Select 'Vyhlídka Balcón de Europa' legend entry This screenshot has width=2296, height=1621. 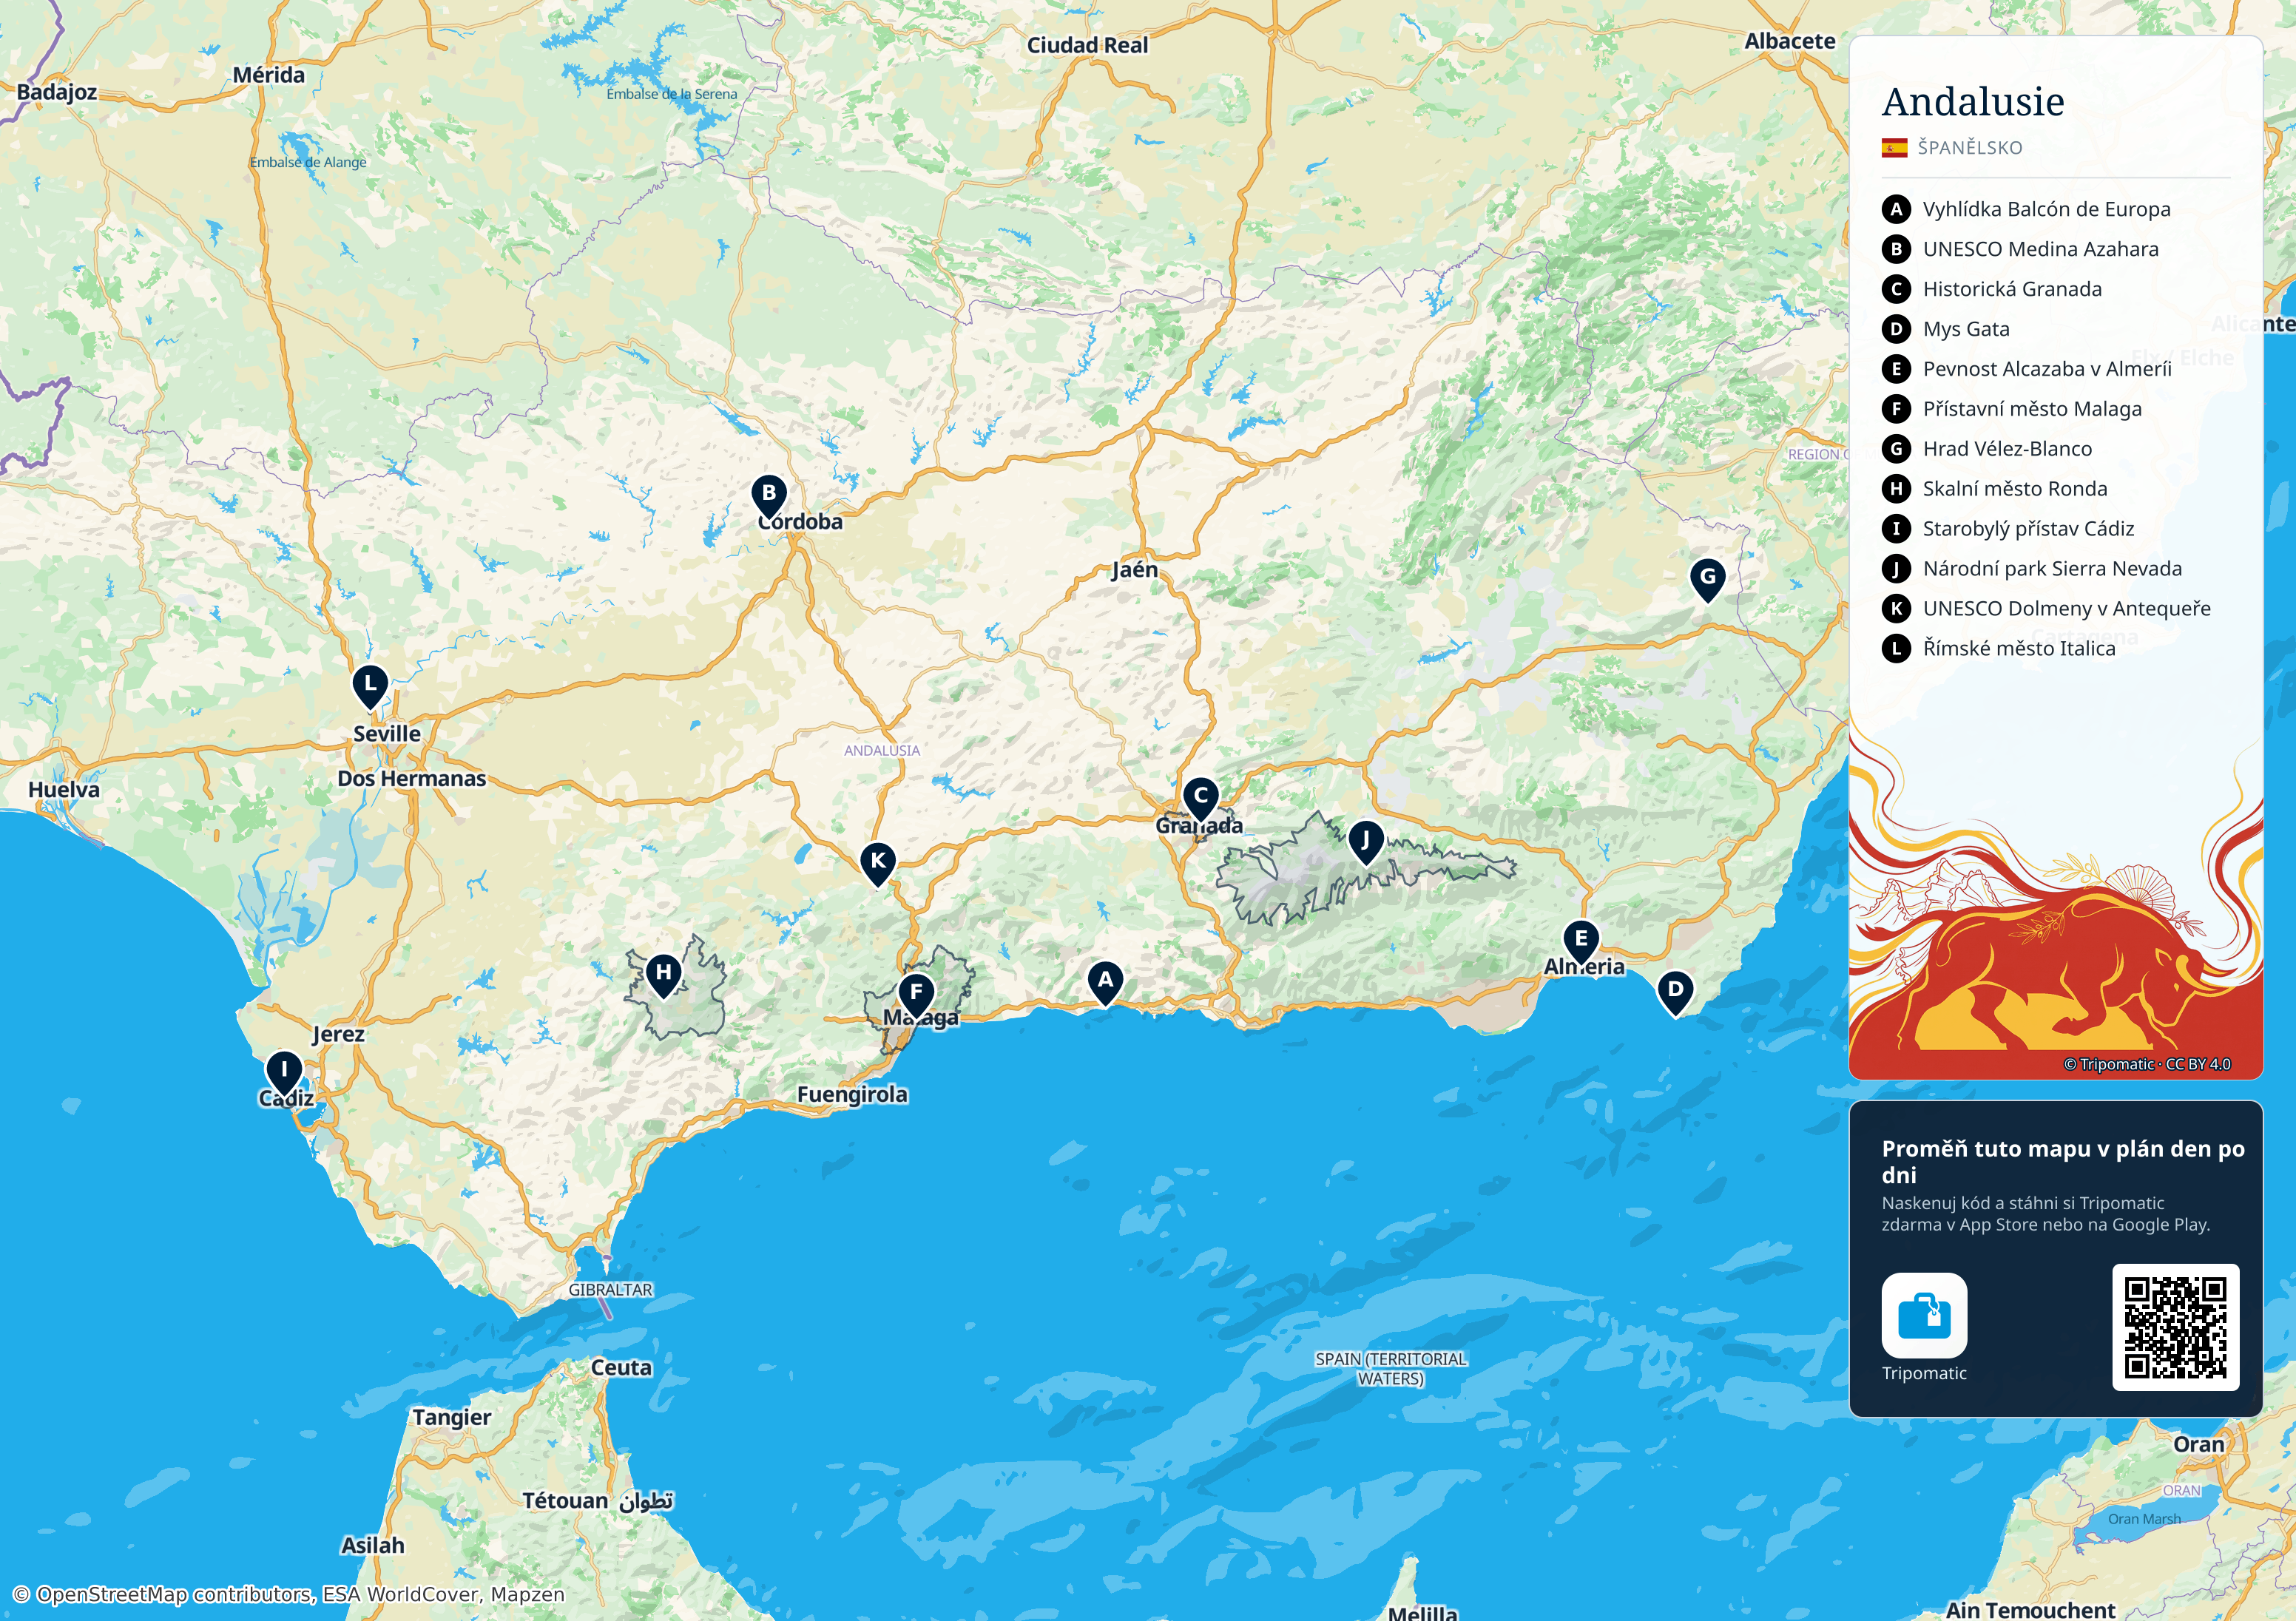pyautogui.click(x=2046, y=209)
